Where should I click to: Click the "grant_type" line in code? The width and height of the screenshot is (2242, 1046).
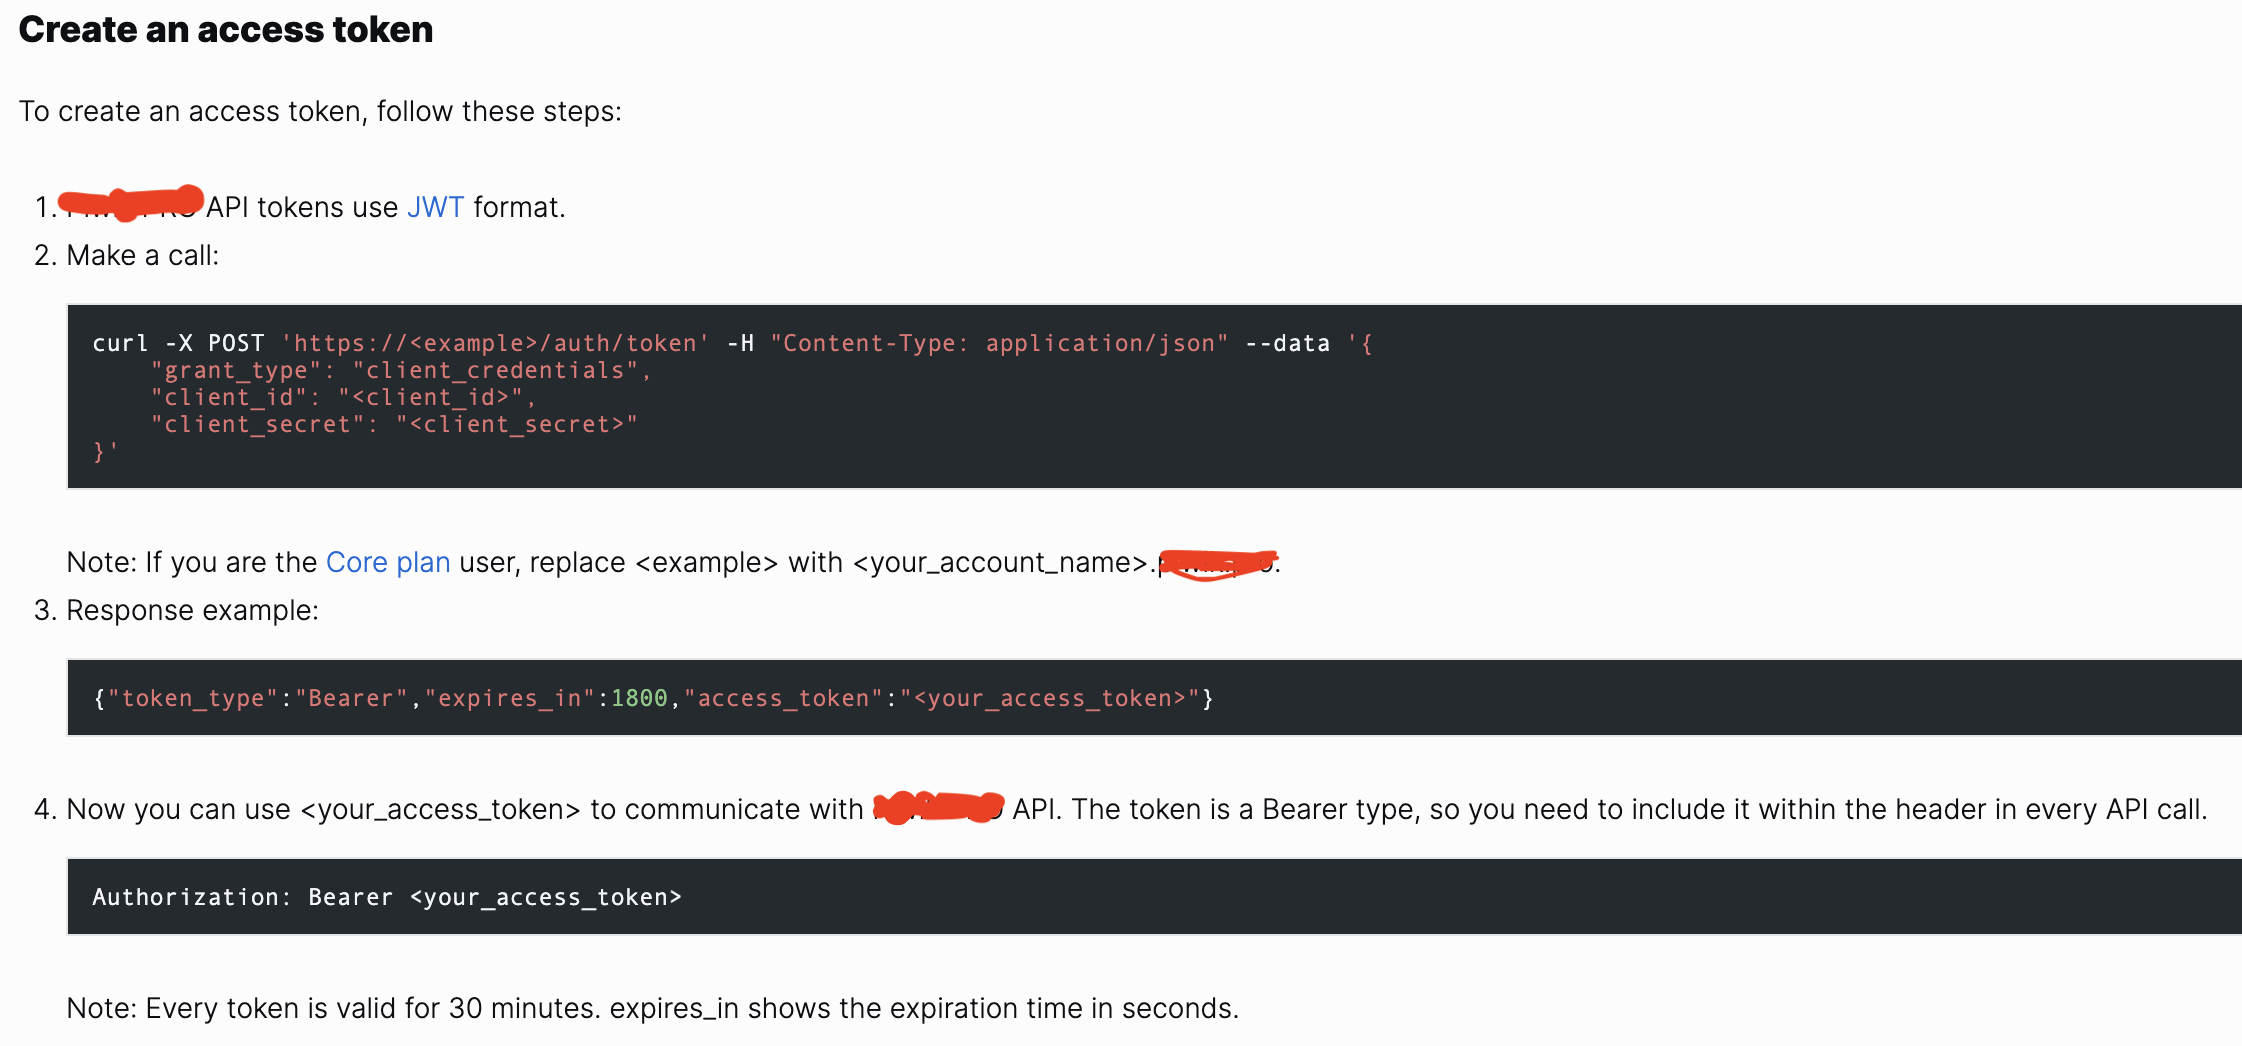401,370
